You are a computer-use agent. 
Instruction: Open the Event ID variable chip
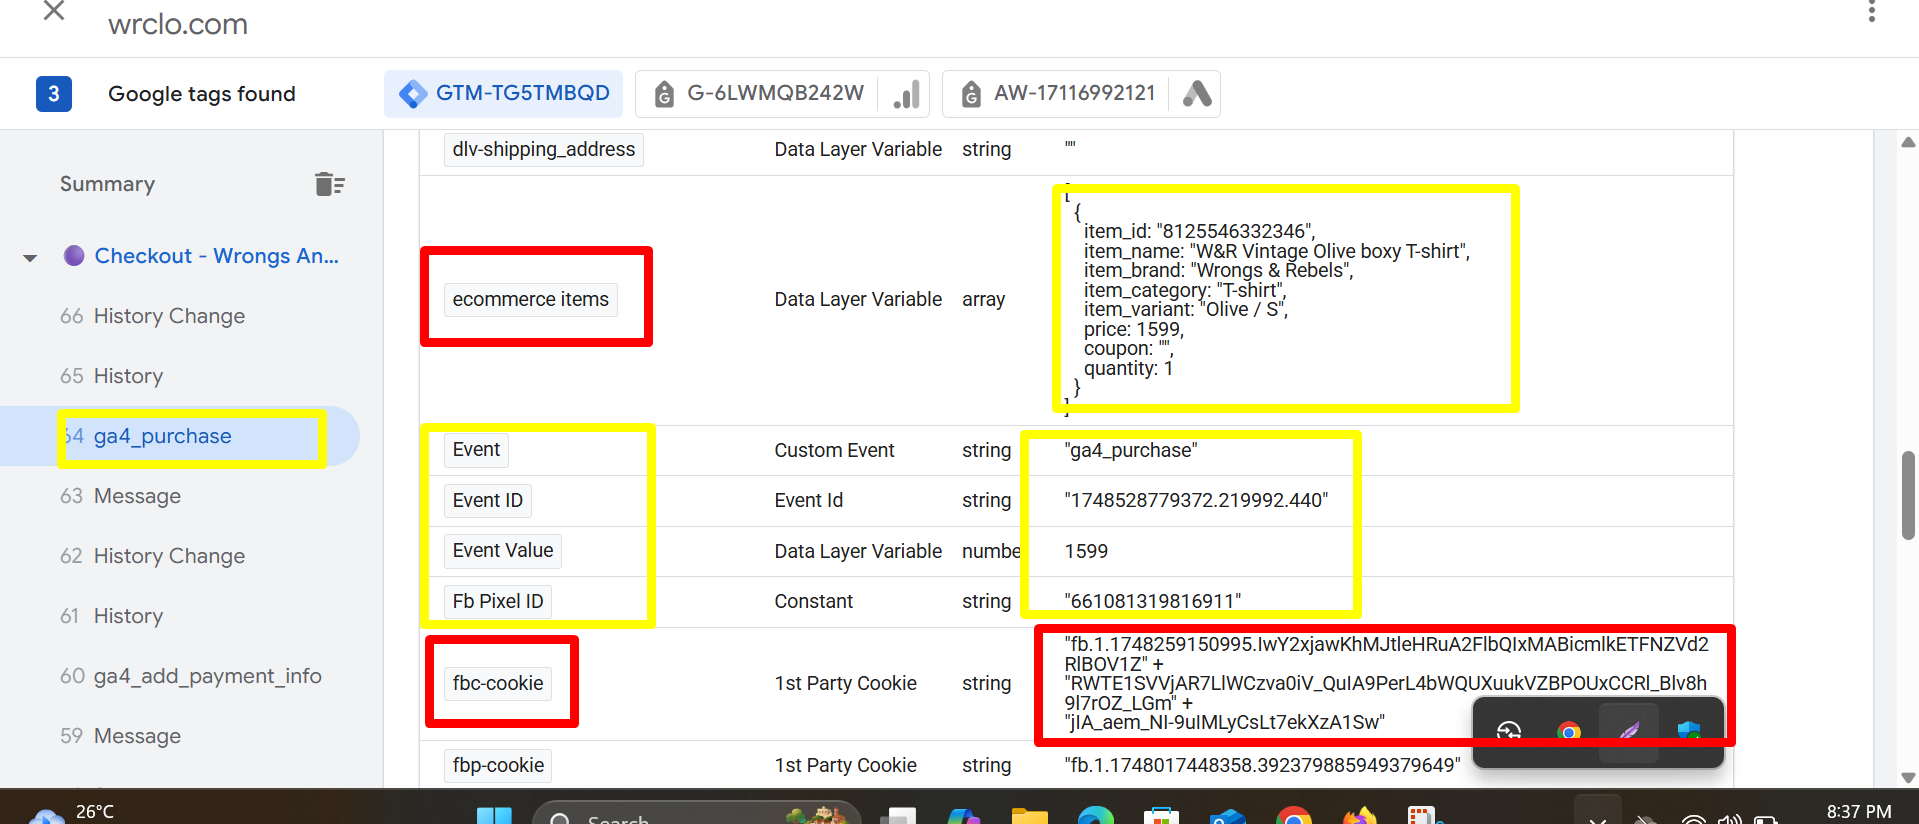487,500
